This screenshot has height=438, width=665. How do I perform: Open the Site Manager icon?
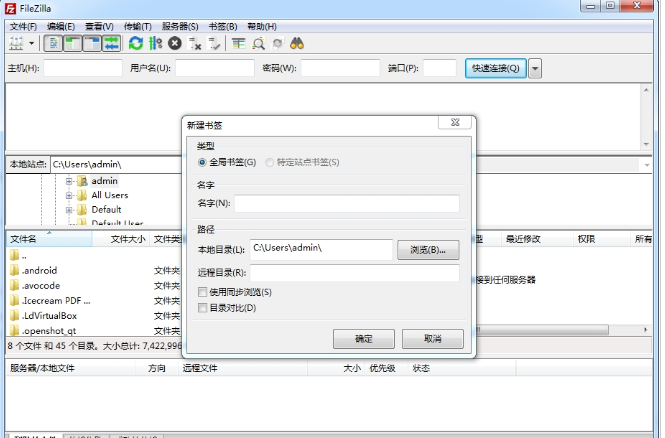(16, 43)
